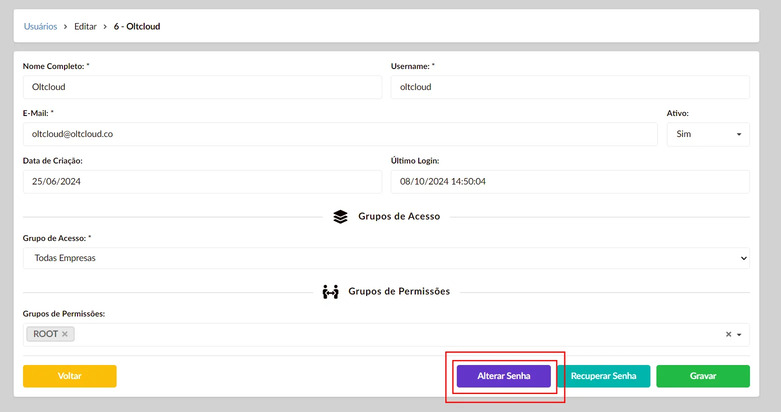This screenshot has height=412, width=781.
Task: Remove the ROOT permission tag
Action: [65, 334]
